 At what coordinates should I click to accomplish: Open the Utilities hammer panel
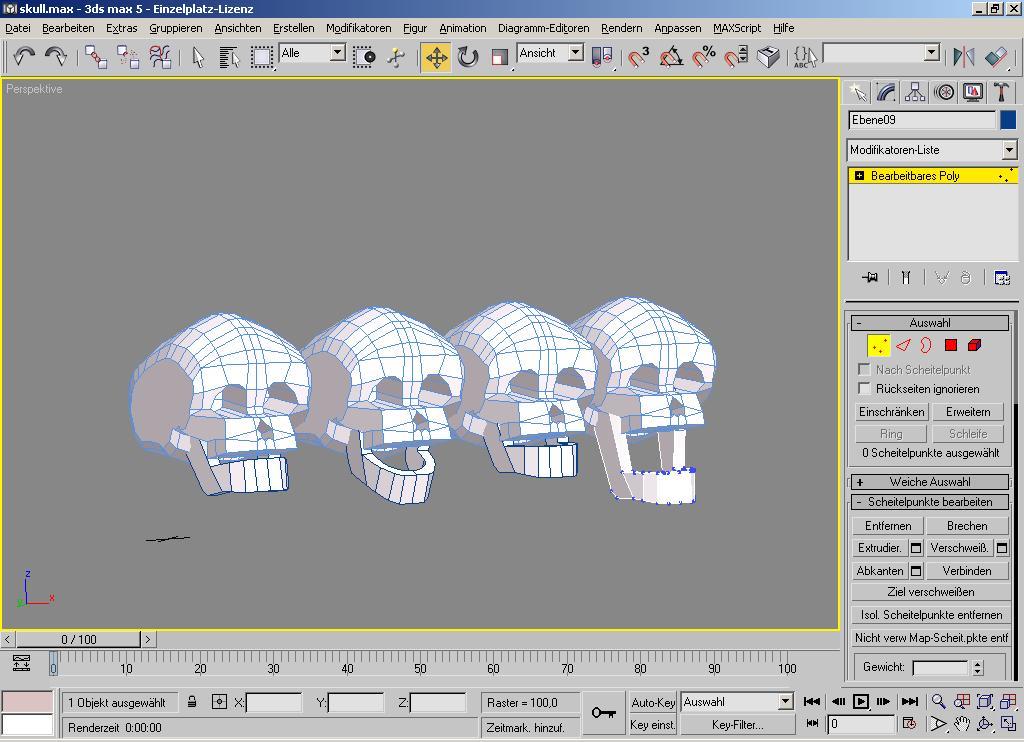click(1001, 92)
